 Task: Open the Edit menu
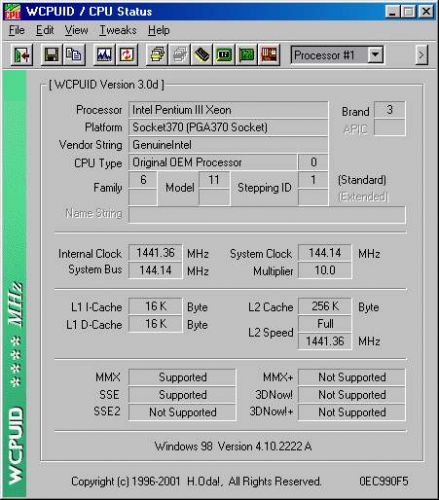click(45, 30)
